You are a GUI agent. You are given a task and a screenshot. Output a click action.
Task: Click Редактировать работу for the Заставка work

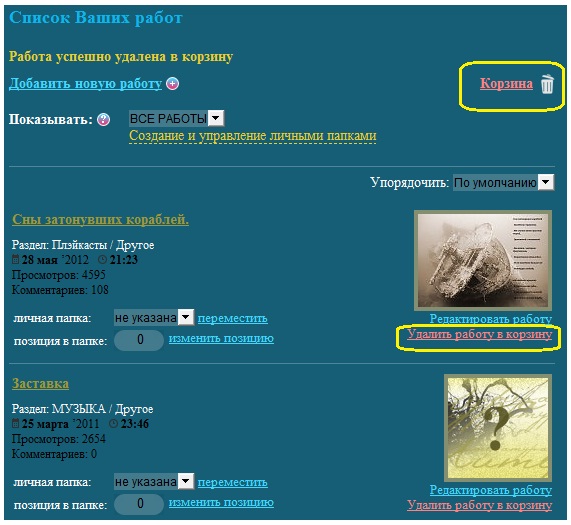(x=491, y=490)
